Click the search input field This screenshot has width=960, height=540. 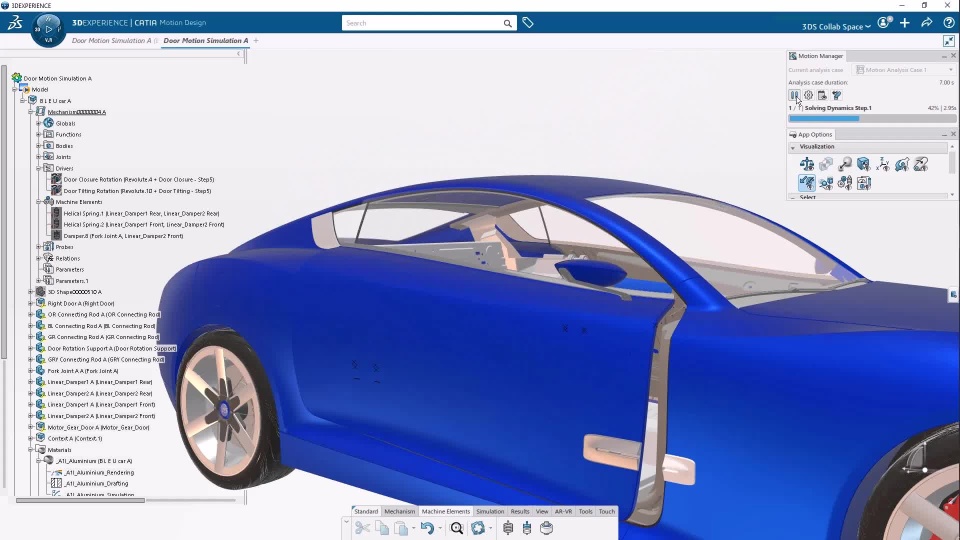pos(422,23)
